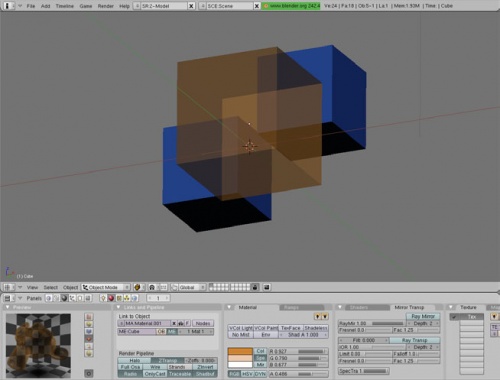
Task: Open the buttons window type selector
Action: pos(9,298)
